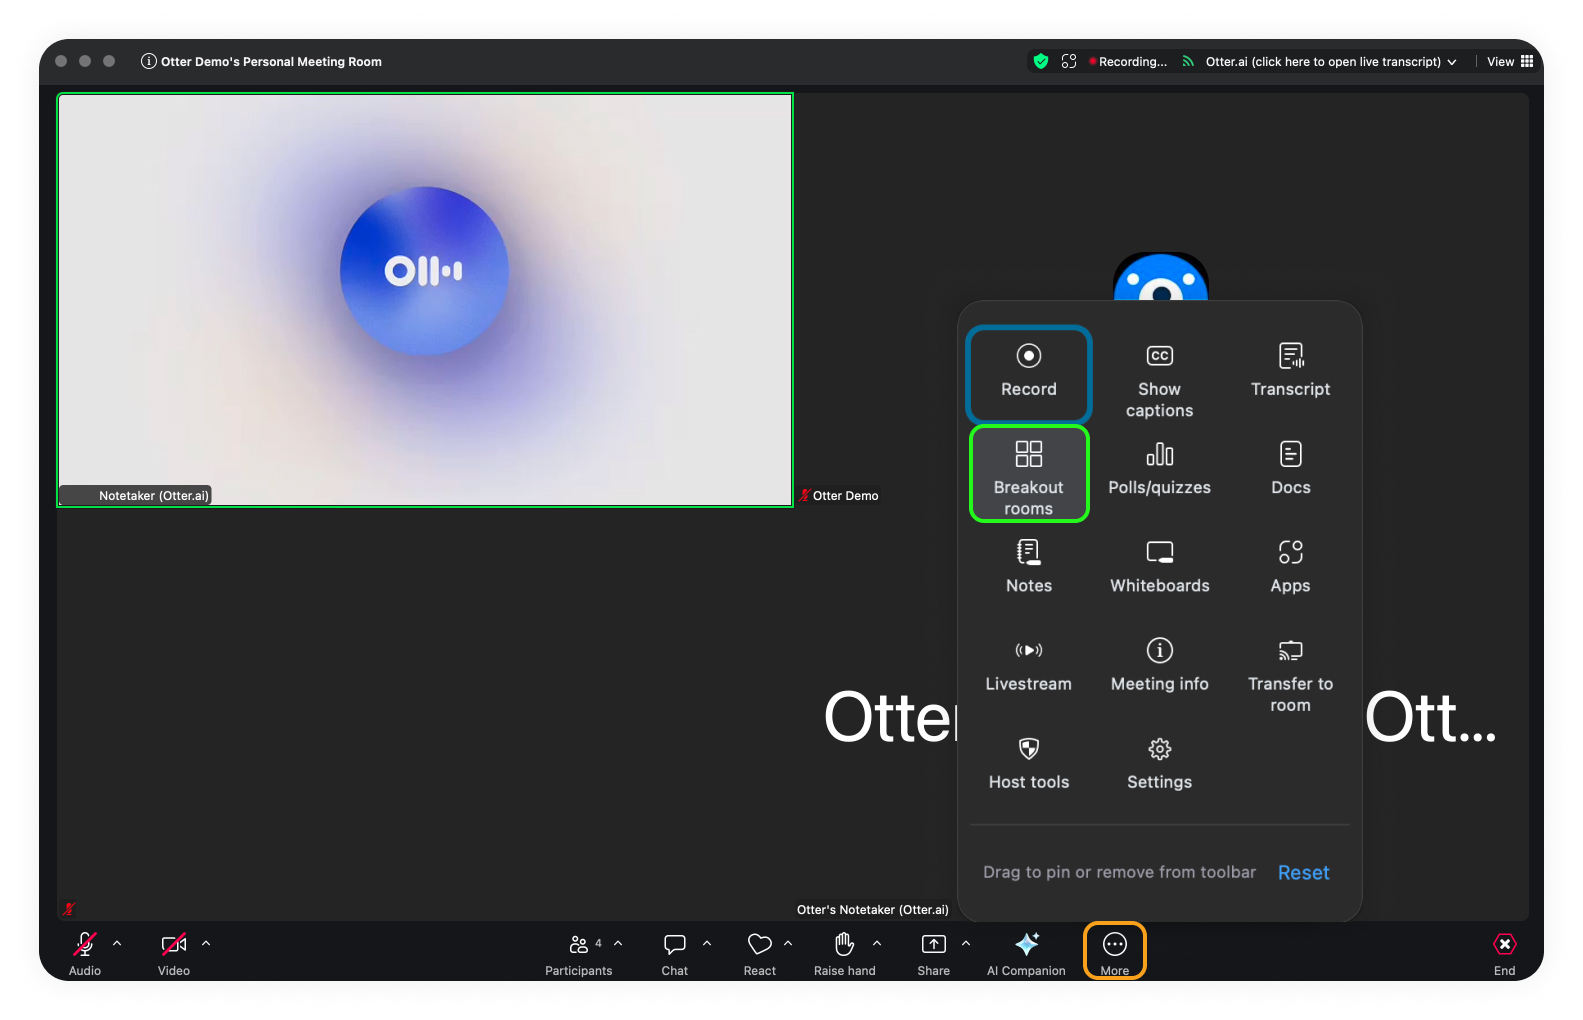Open the Docs option
This screenshot has height=1020, width=1583.
[x=1290, y=470]
